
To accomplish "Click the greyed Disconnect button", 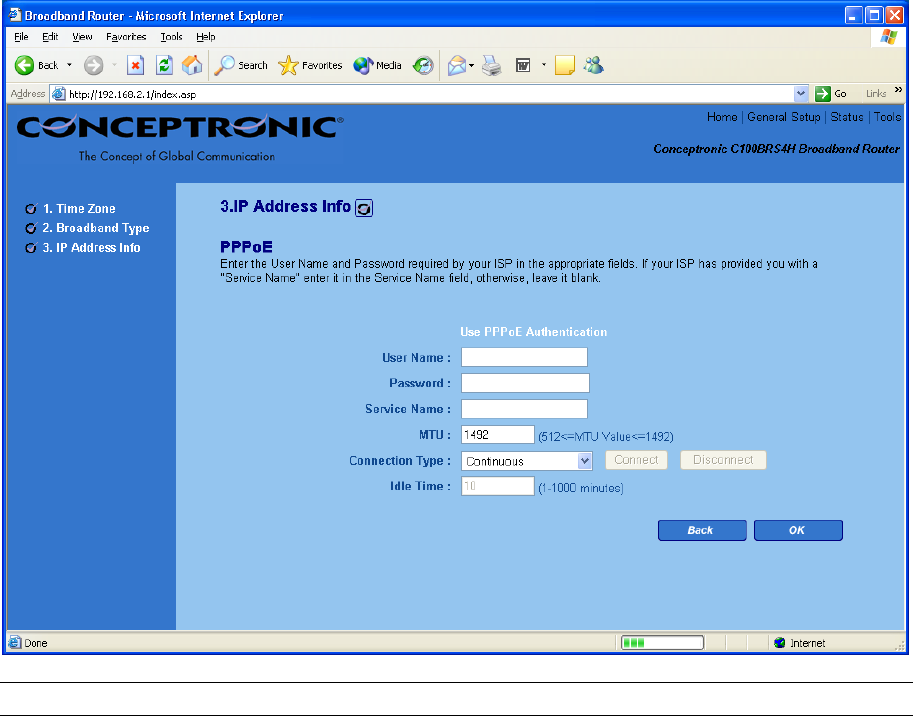I will pyautogui.click(x=723, y=460).
